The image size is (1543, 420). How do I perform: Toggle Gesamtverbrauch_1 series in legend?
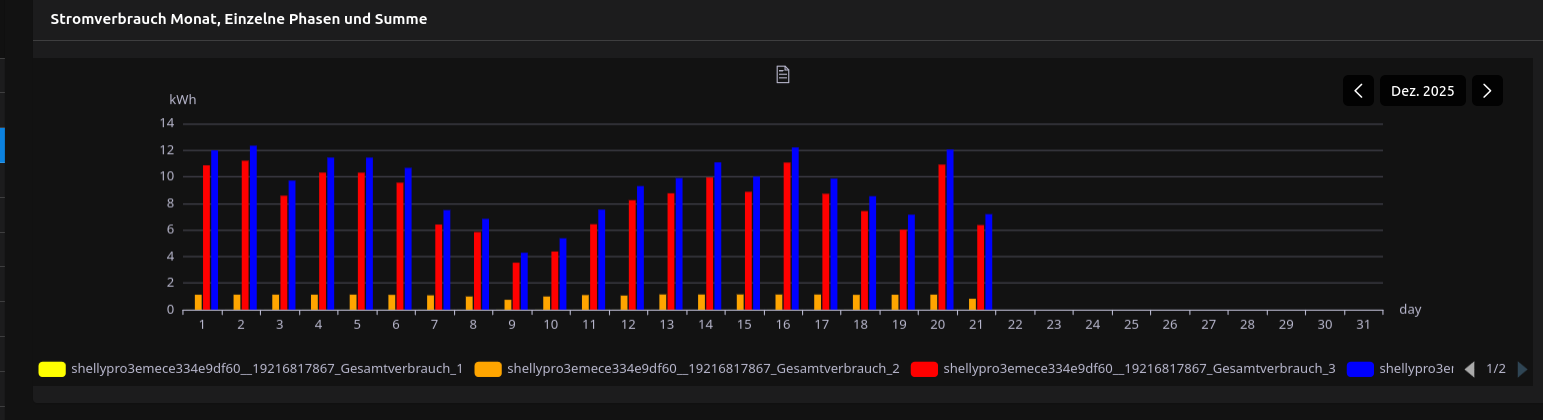[266, 369]
